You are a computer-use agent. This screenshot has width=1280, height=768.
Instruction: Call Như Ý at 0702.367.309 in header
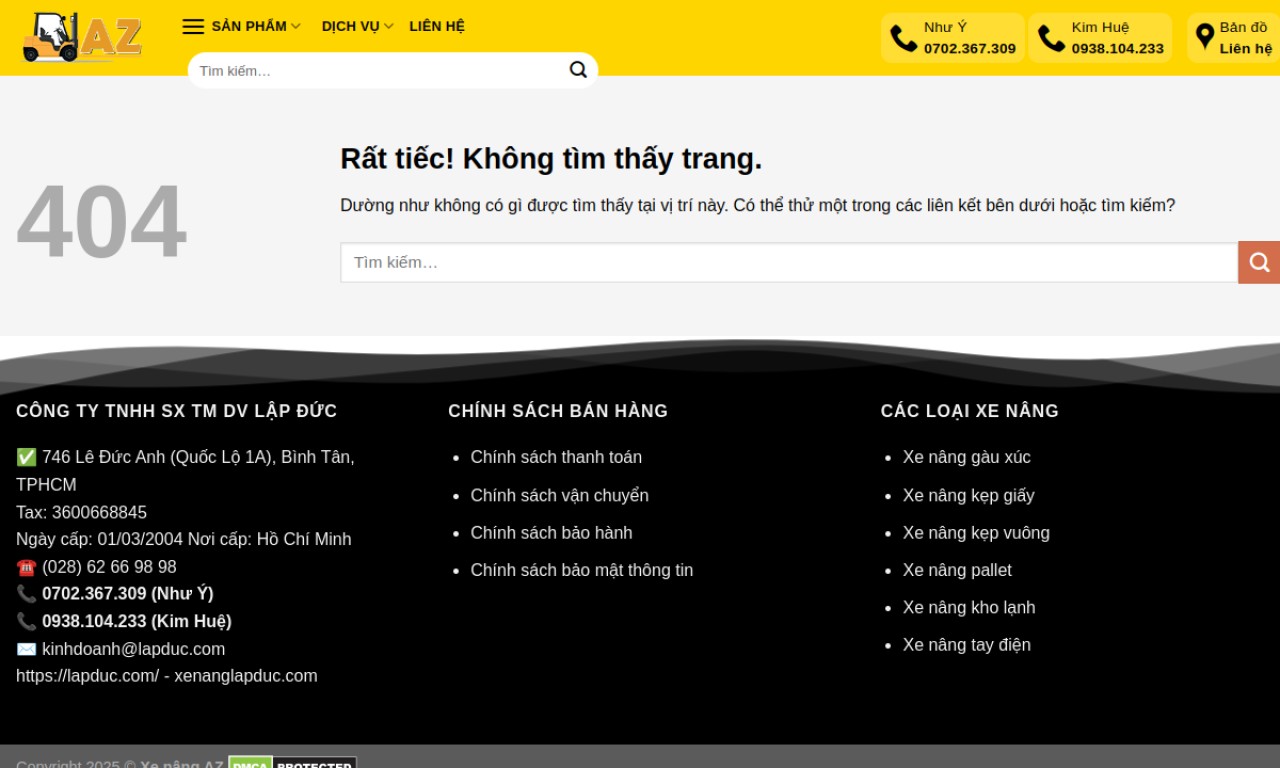pos(953,38)
